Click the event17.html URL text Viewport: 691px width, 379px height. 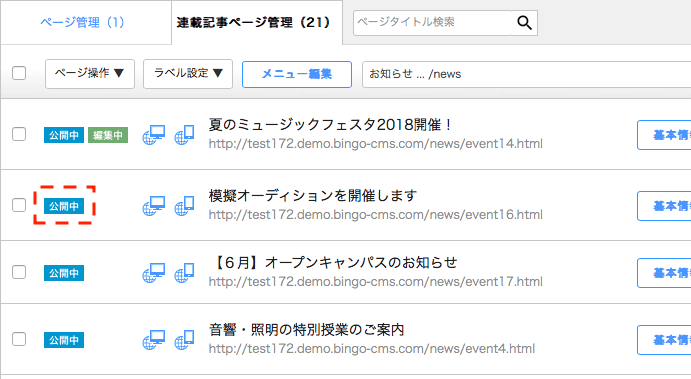click(x=375, y=282)
